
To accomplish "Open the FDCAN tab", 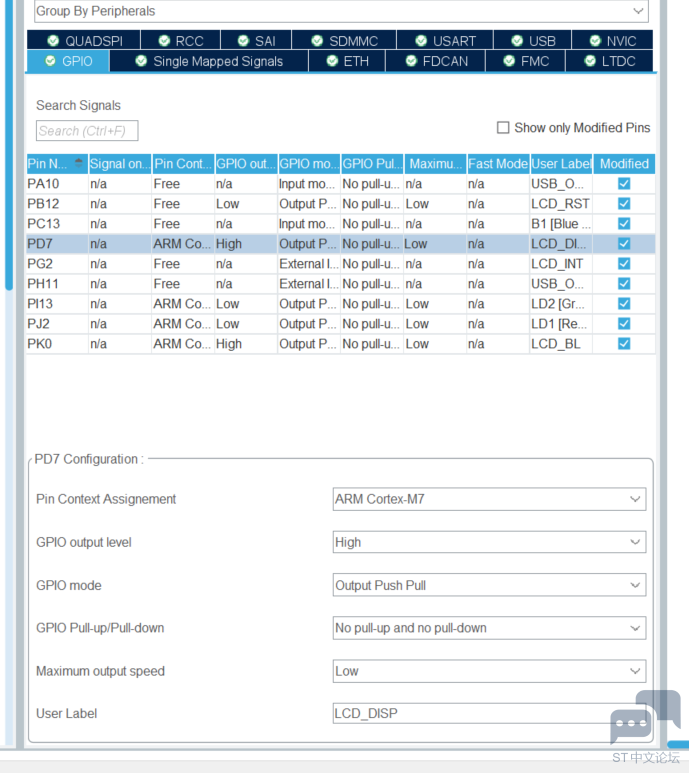I will point(436,61).
